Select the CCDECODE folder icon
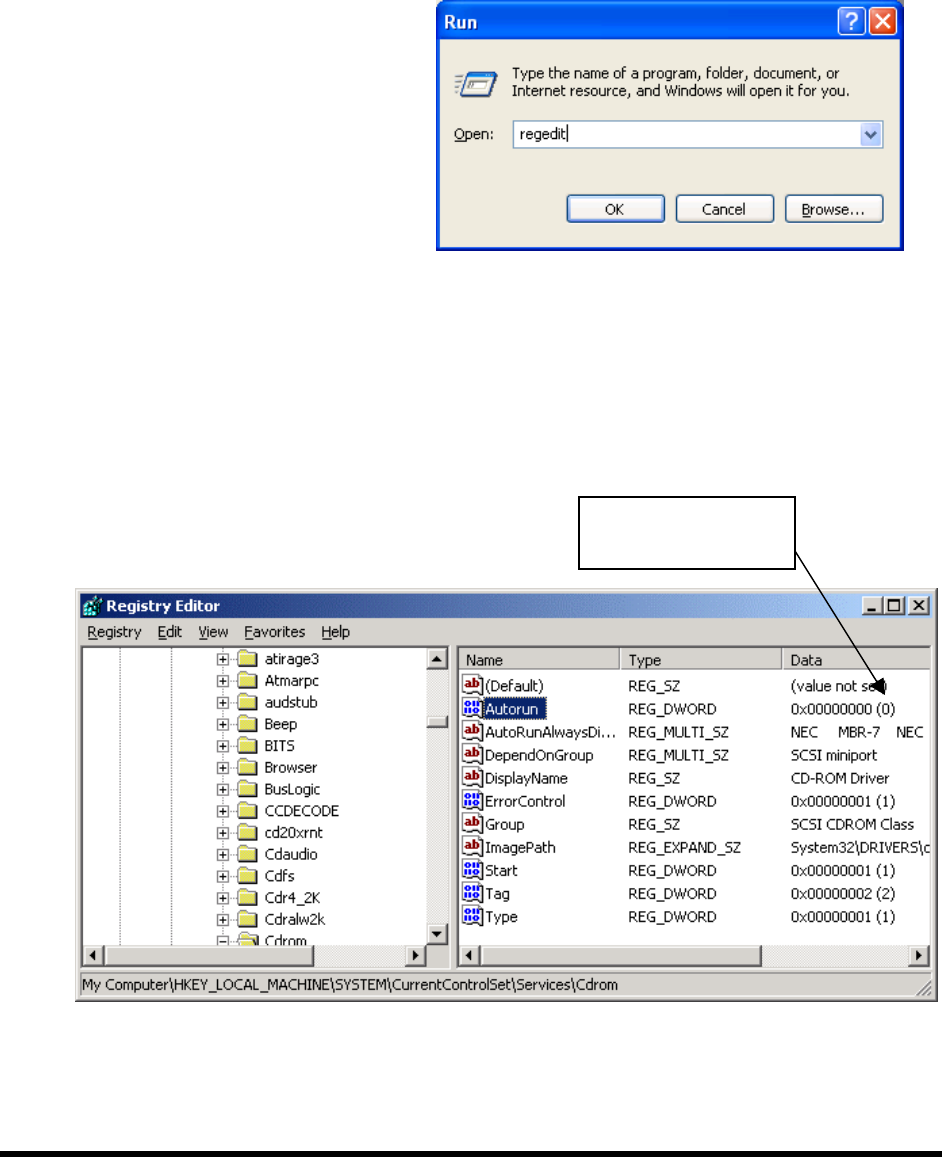The height and width of the screenshot is (1157, 942). (x=248, y=810)
